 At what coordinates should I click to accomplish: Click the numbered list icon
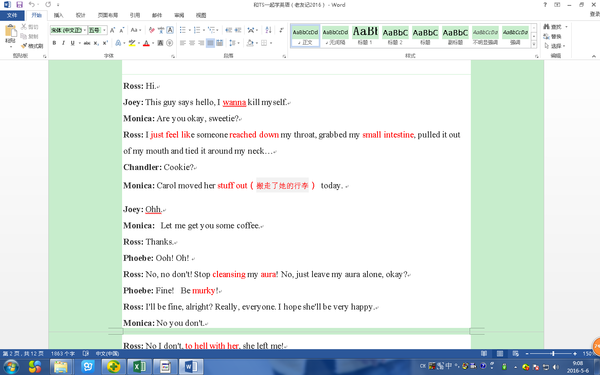click(197, 30)
